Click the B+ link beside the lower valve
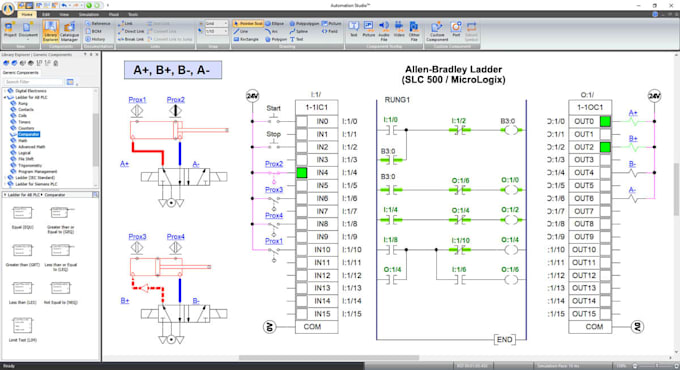 [x=124, y=301]
